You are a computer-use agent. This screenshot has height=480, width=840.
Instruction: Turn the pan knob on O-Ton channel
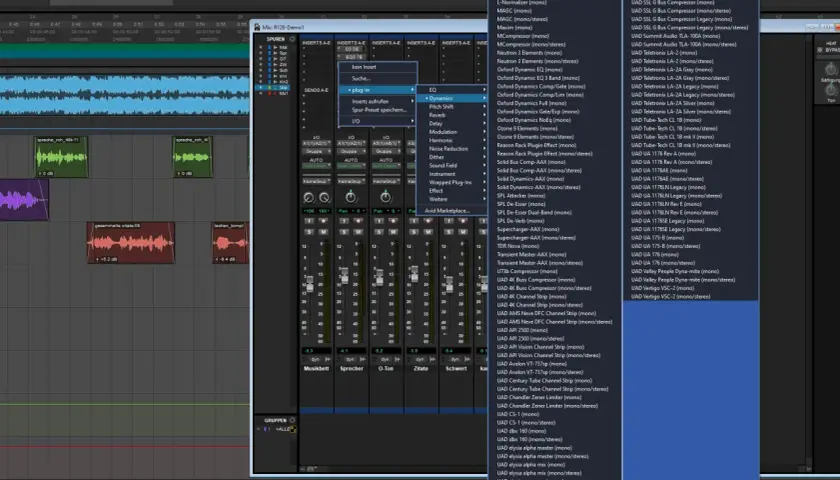(385, 197)
